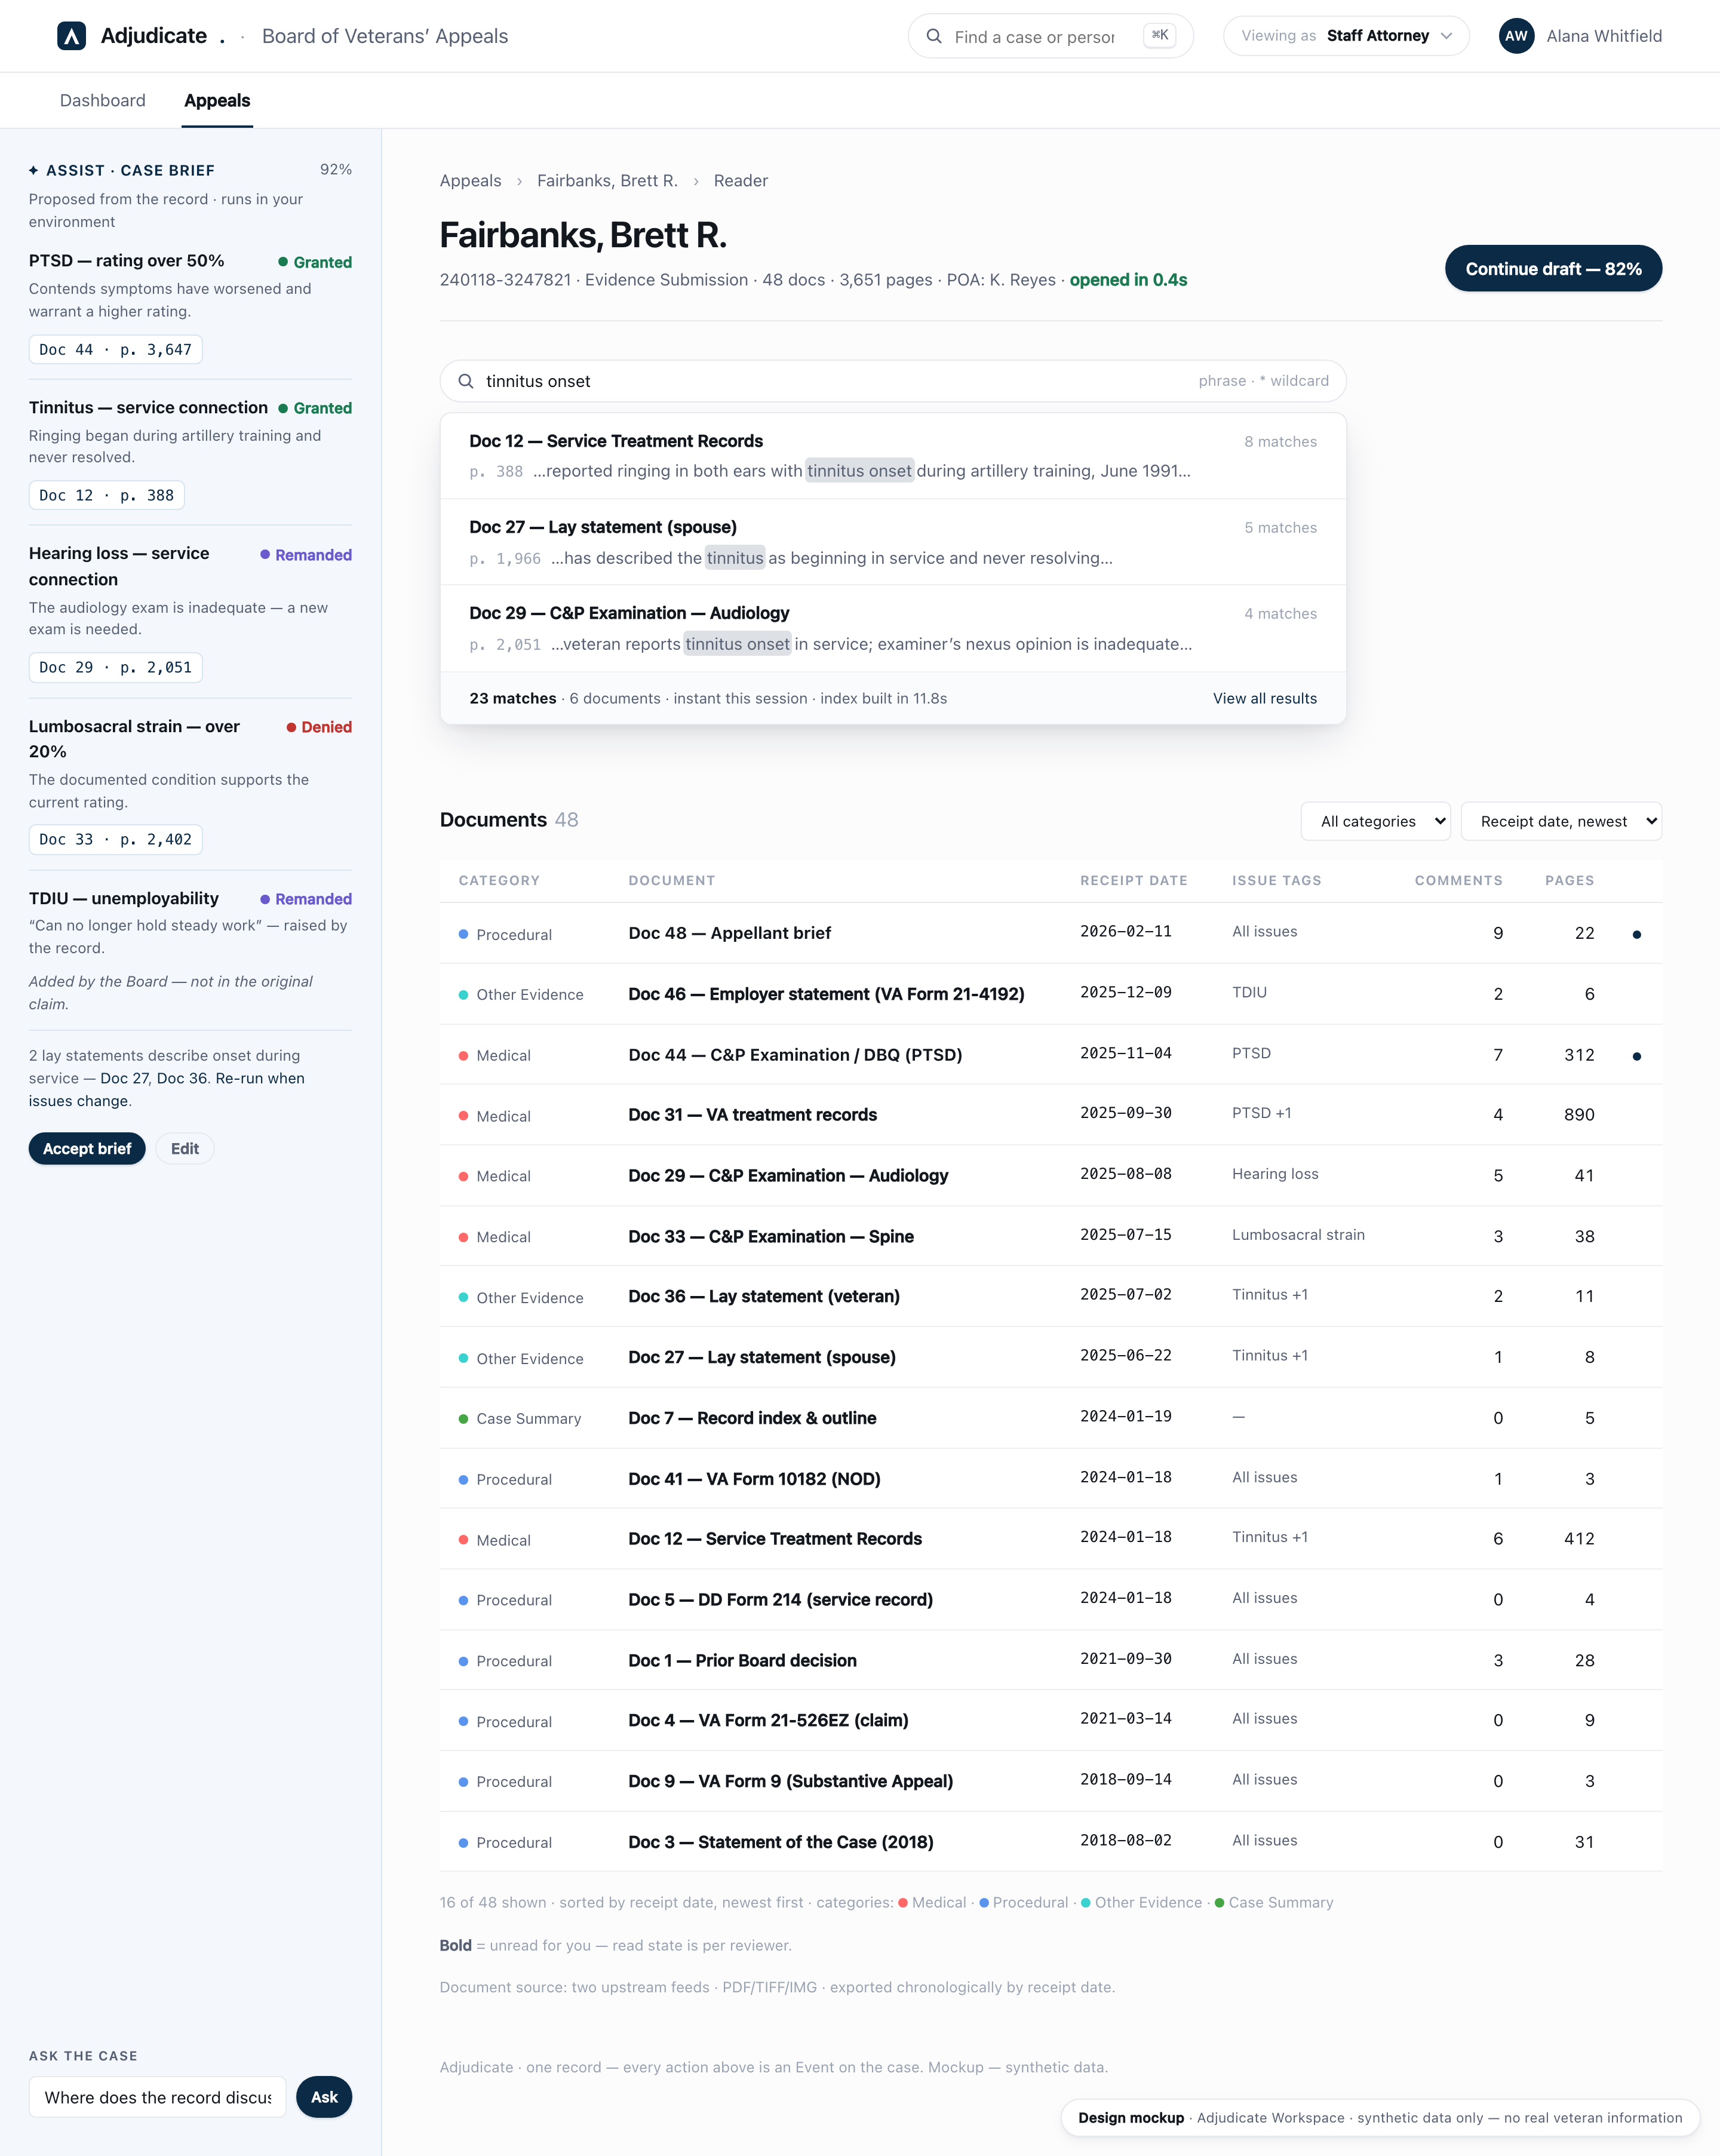Click the unread dot on the Doc 48 row
Viewport: 1720px width, 2156px height.
pos(1637,934)
